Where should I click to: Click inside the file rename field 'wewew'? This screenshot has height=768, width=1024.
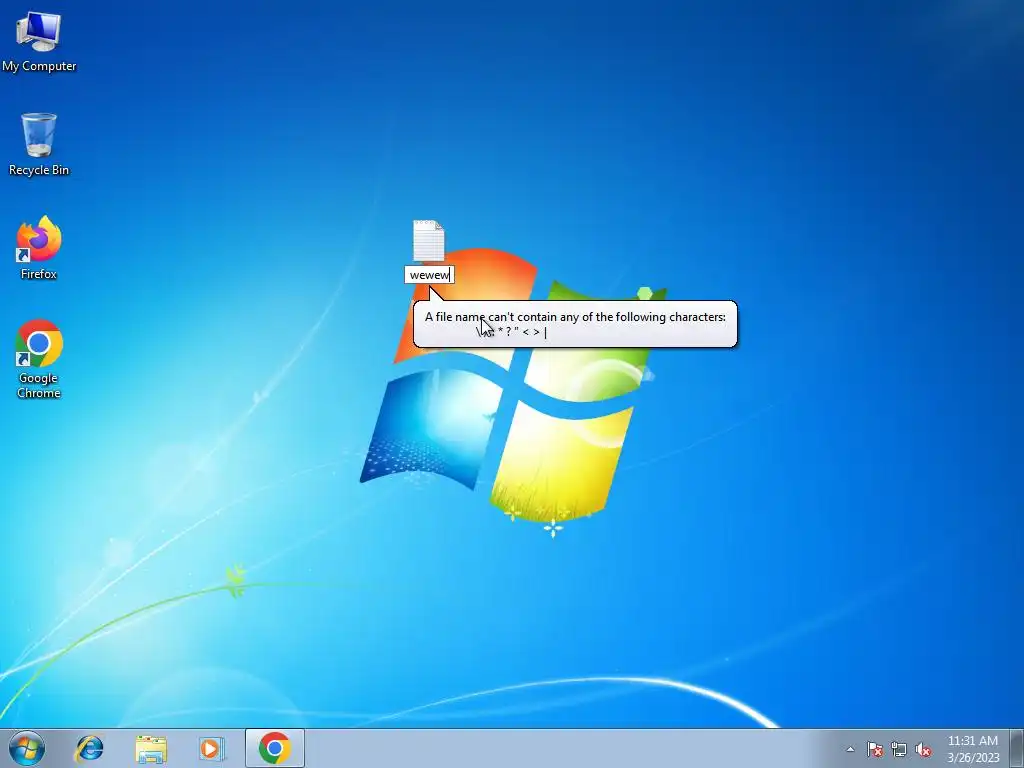coord(429,275)
